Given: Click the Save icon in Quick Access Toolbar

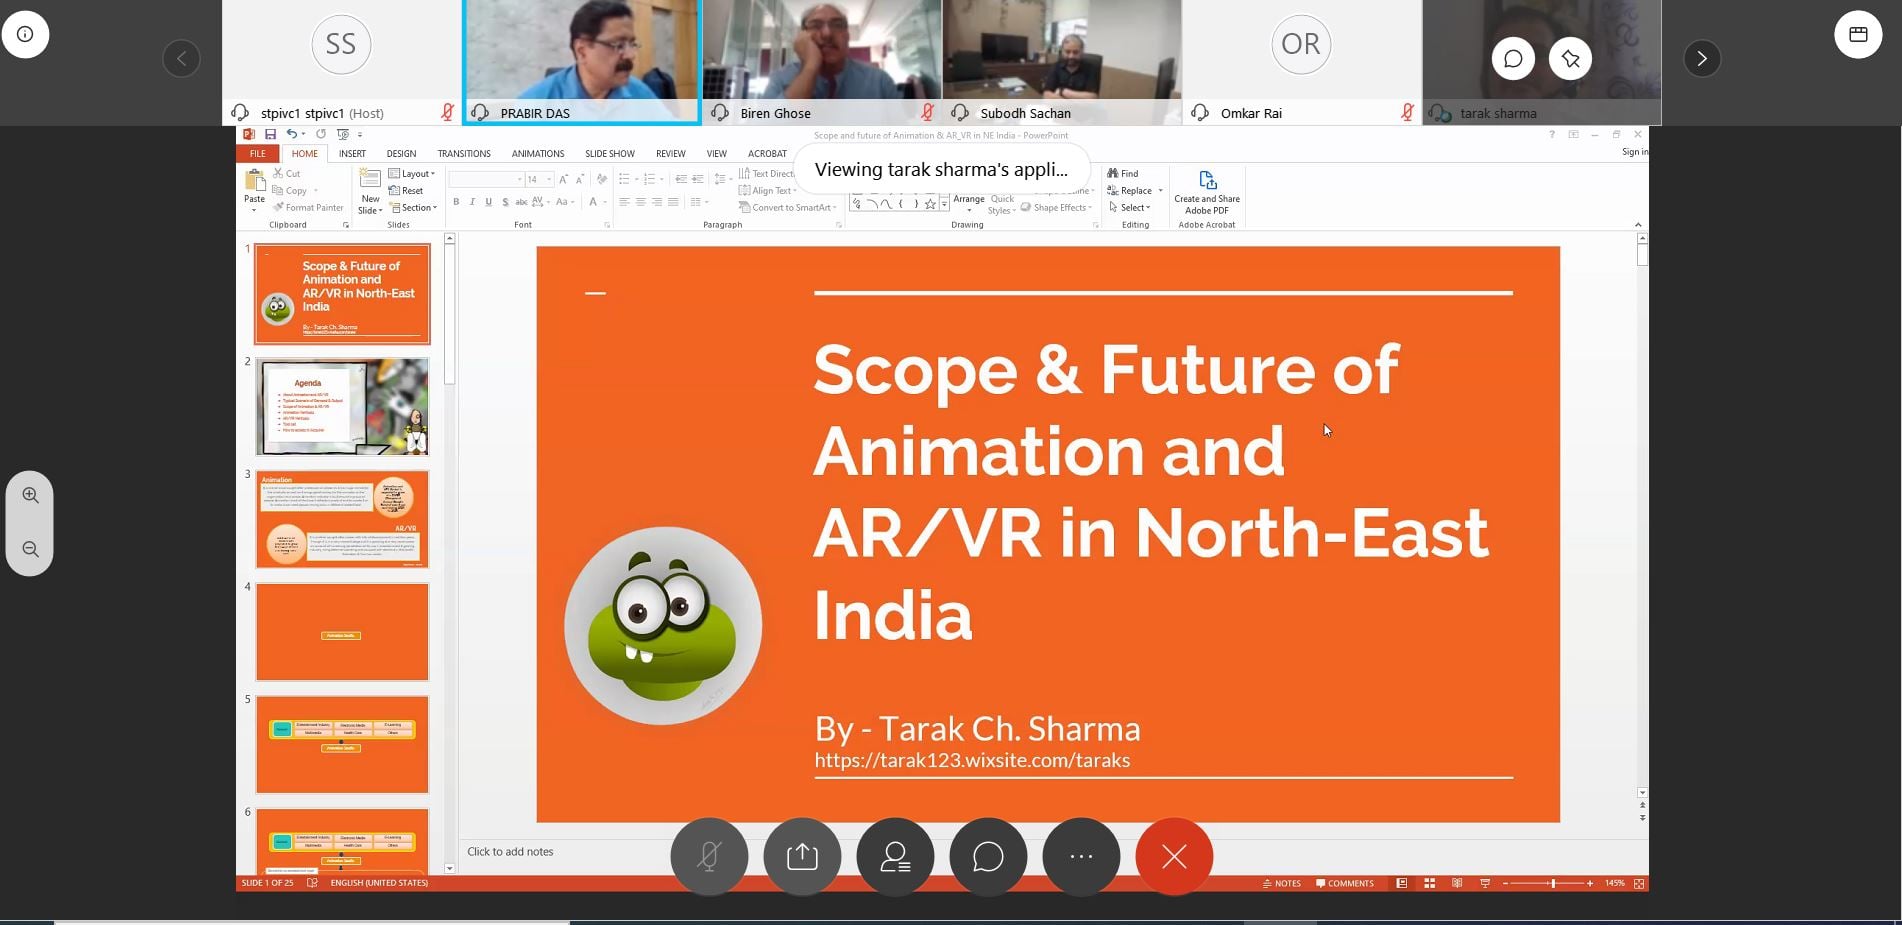Looking at the screenshot, I should pos(270,134).
